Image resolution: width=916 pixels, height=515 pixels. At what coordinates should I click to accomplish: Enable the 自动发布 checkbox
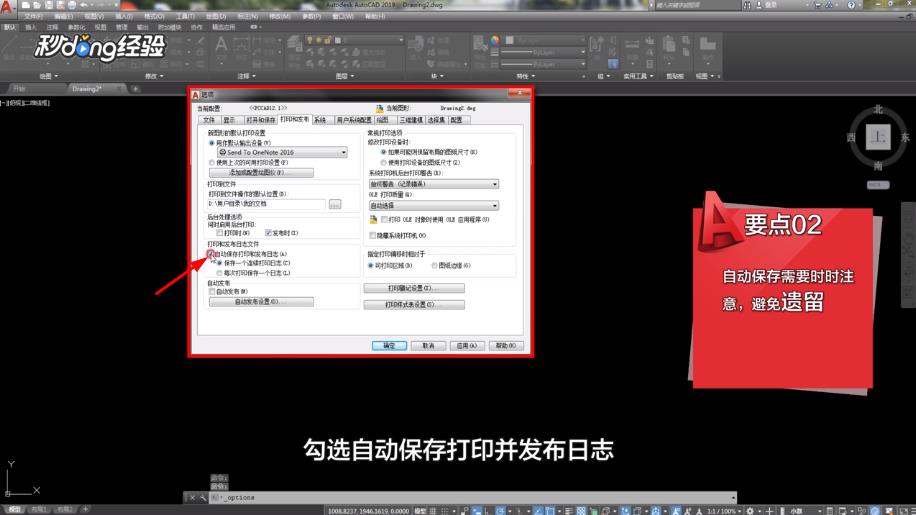212,291
